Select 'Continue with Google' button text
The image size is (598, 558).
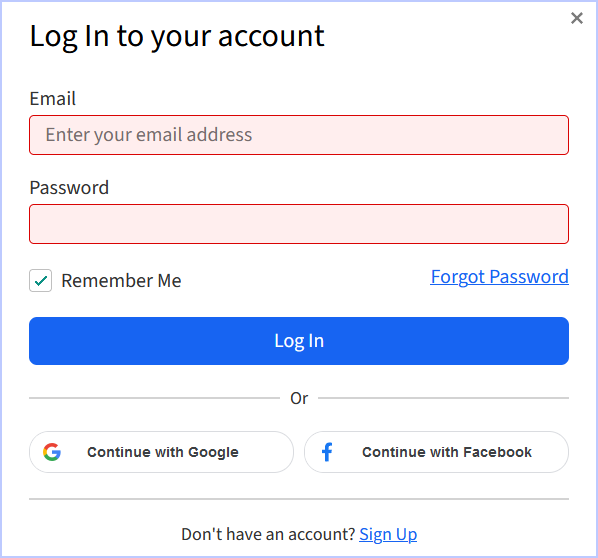pyautogui.click(x=163, y=452)
